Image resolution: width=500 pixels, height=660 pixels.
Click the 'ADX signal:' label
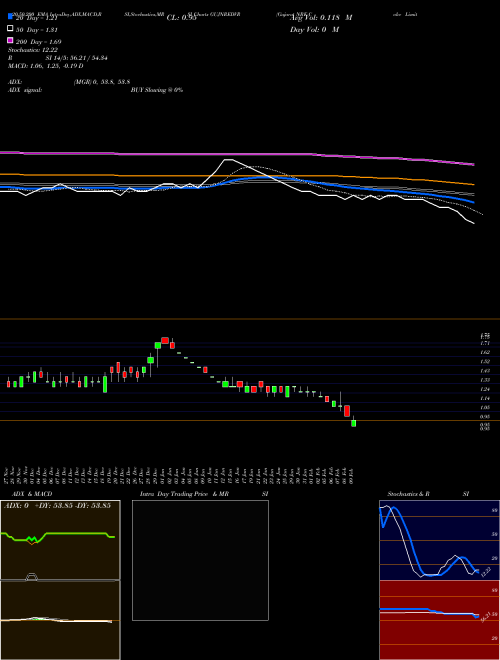pos(25,90)
